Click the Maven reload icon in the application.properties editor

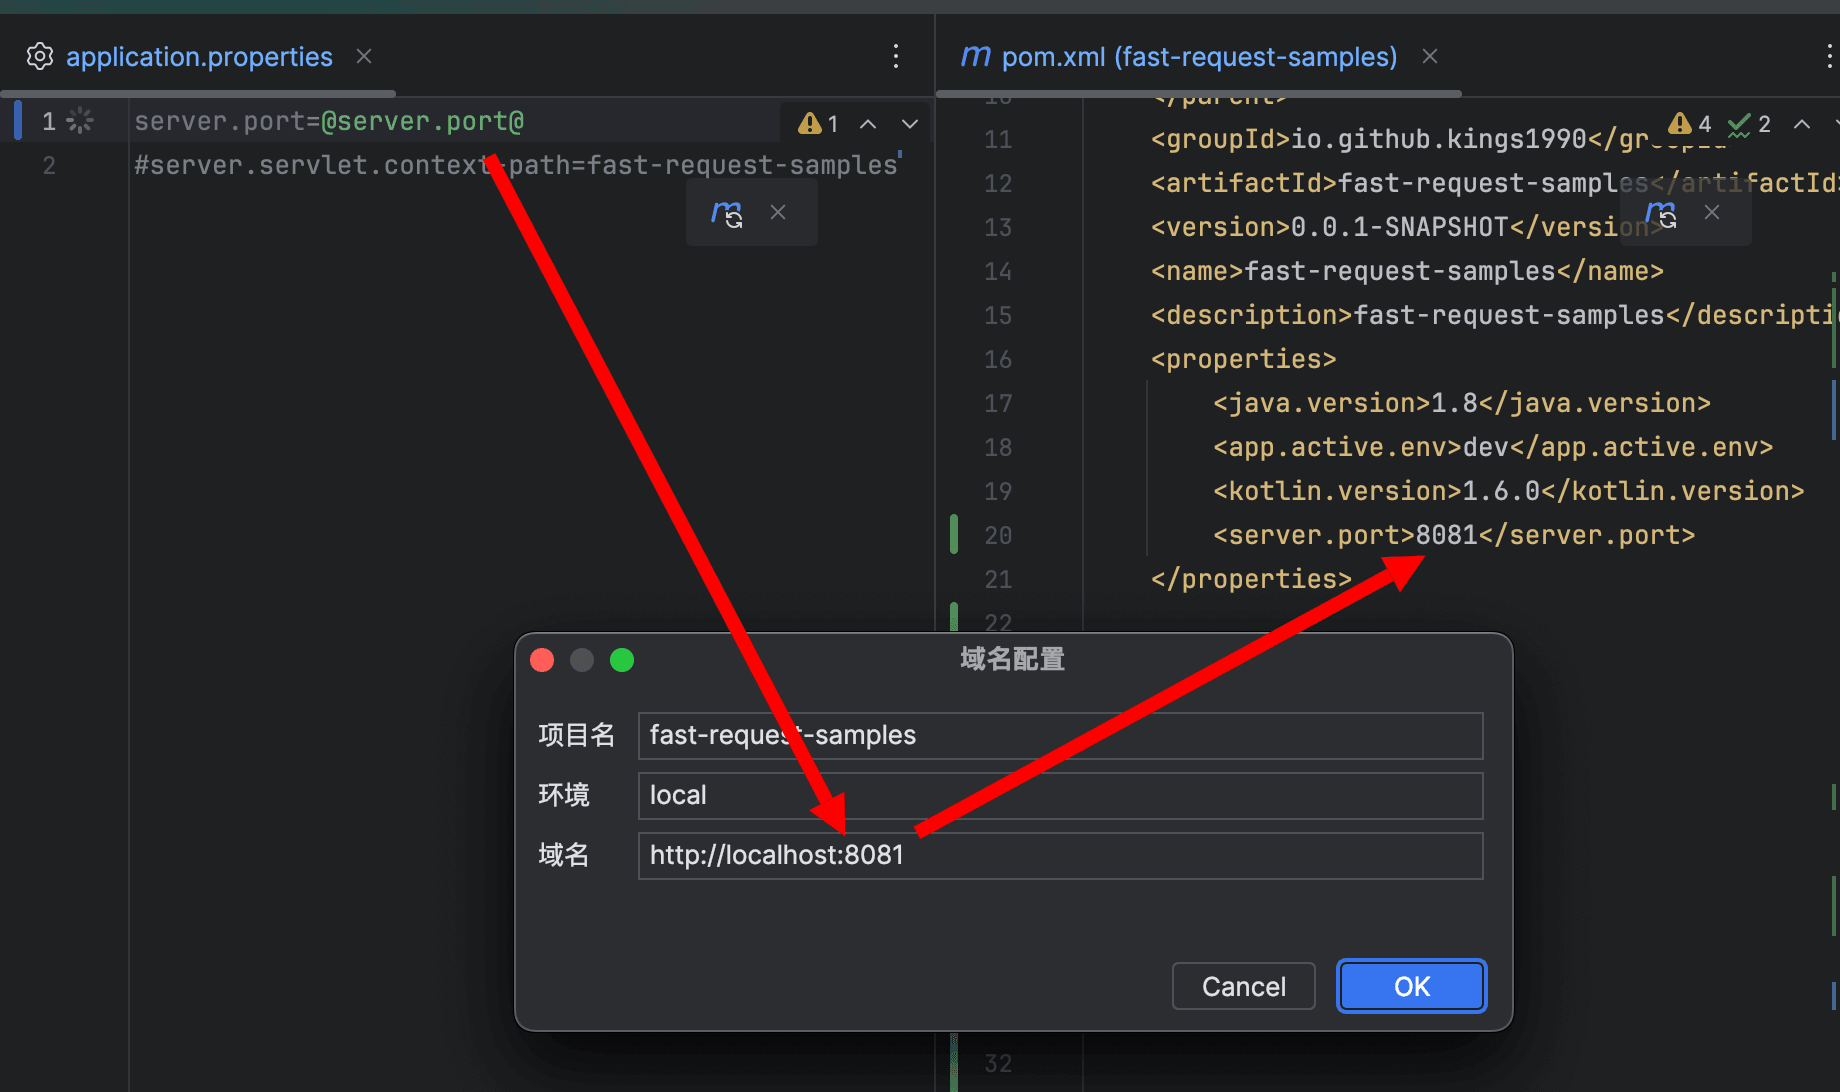(727, 213)
